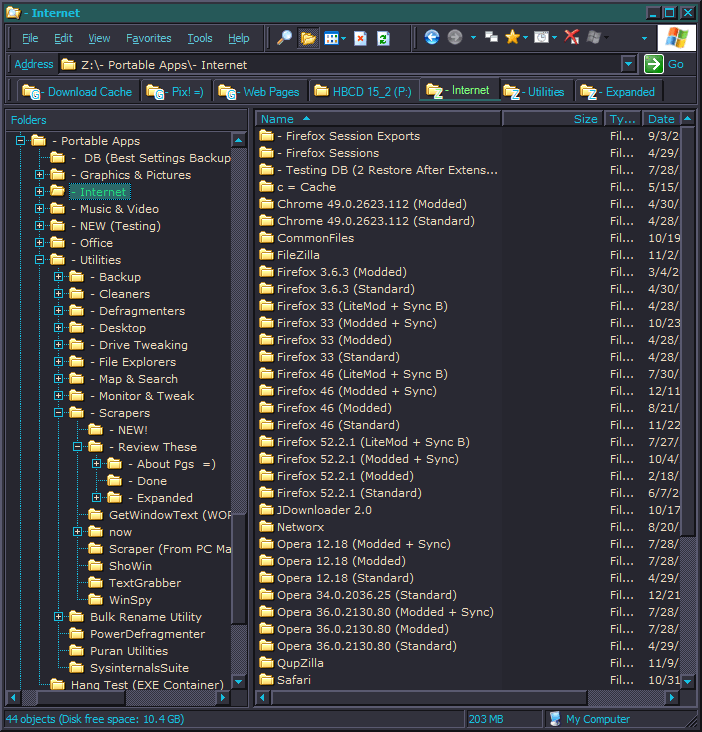Expand the Music & Video tree node

click(x=40, y=209)
